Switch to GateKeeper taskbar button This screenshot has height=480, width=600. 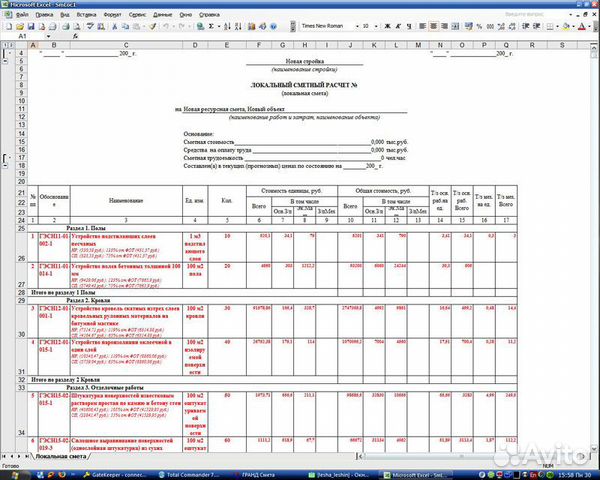(115, 475)
